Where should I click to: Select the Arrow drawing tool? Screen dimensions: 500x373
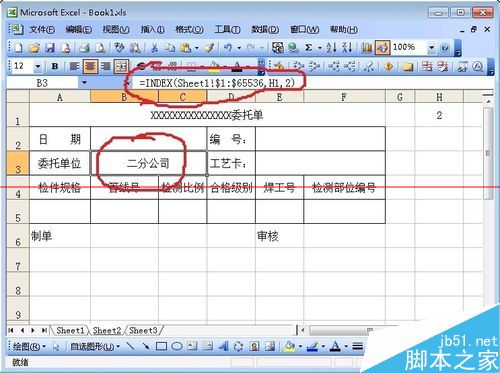point(146,346)
